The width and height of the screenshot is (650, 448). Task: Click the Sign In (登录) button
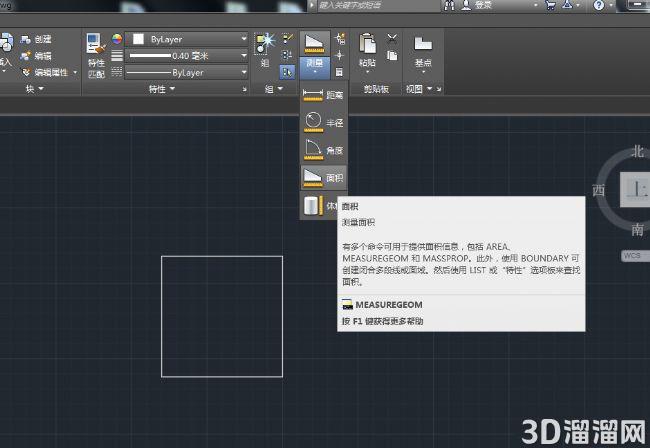477,5
